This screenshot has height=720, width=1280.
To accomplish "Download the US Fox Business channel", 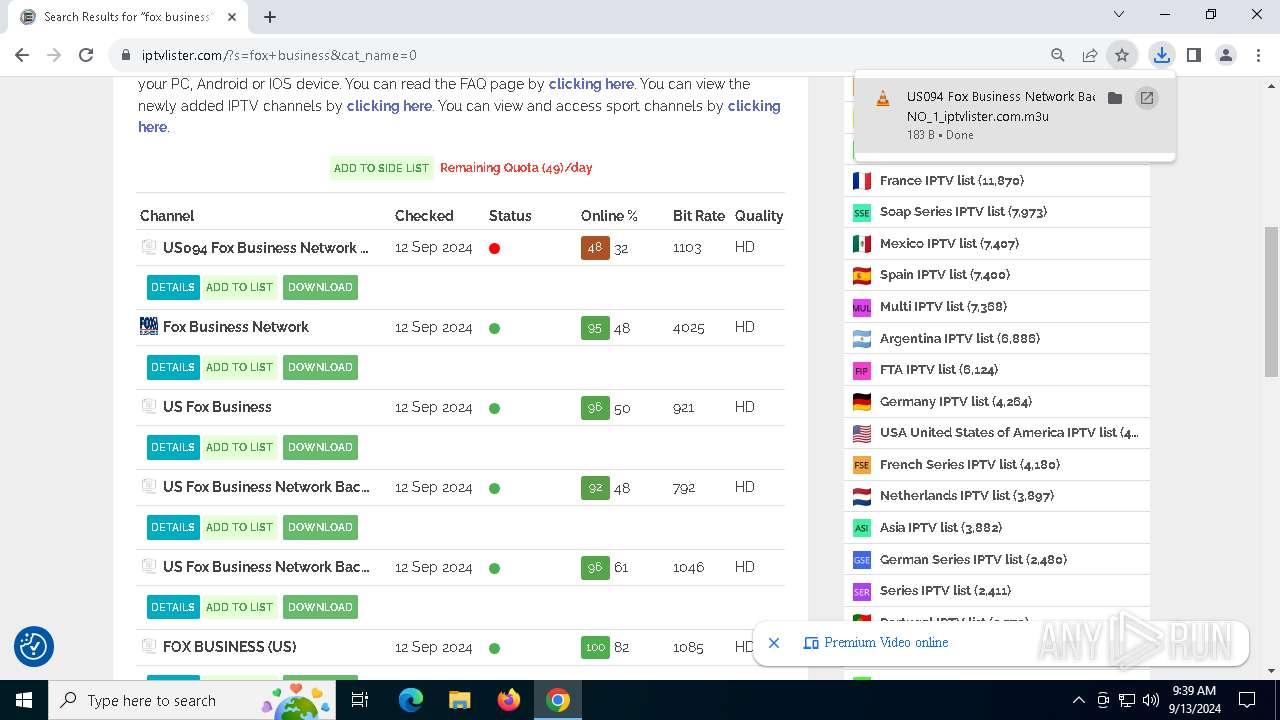I will (320, 447).
